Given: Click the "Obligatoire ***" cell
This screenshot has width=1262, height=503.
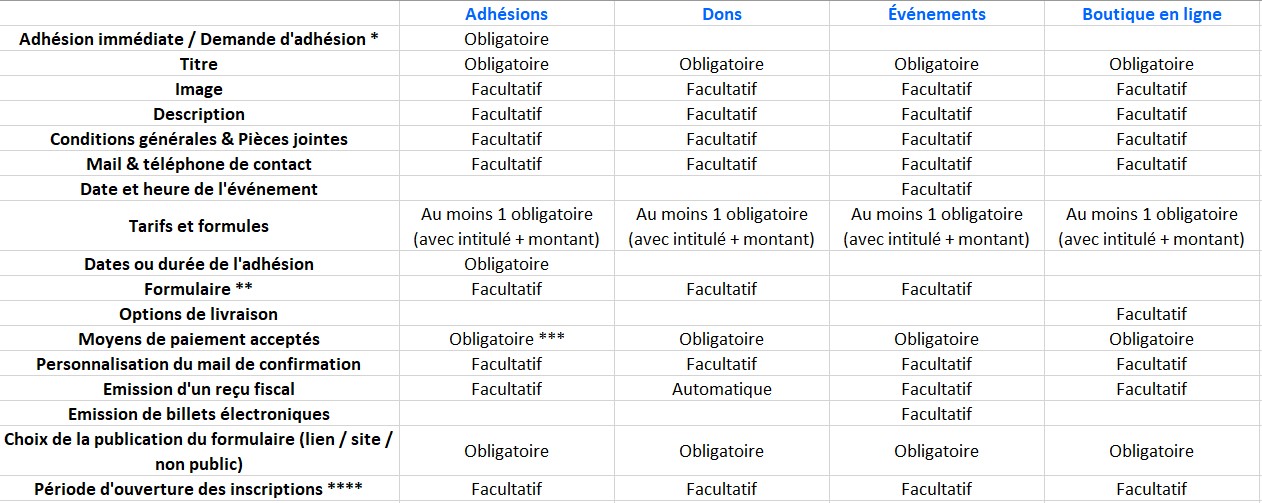Looking at the screenshot, I should 506,339.
